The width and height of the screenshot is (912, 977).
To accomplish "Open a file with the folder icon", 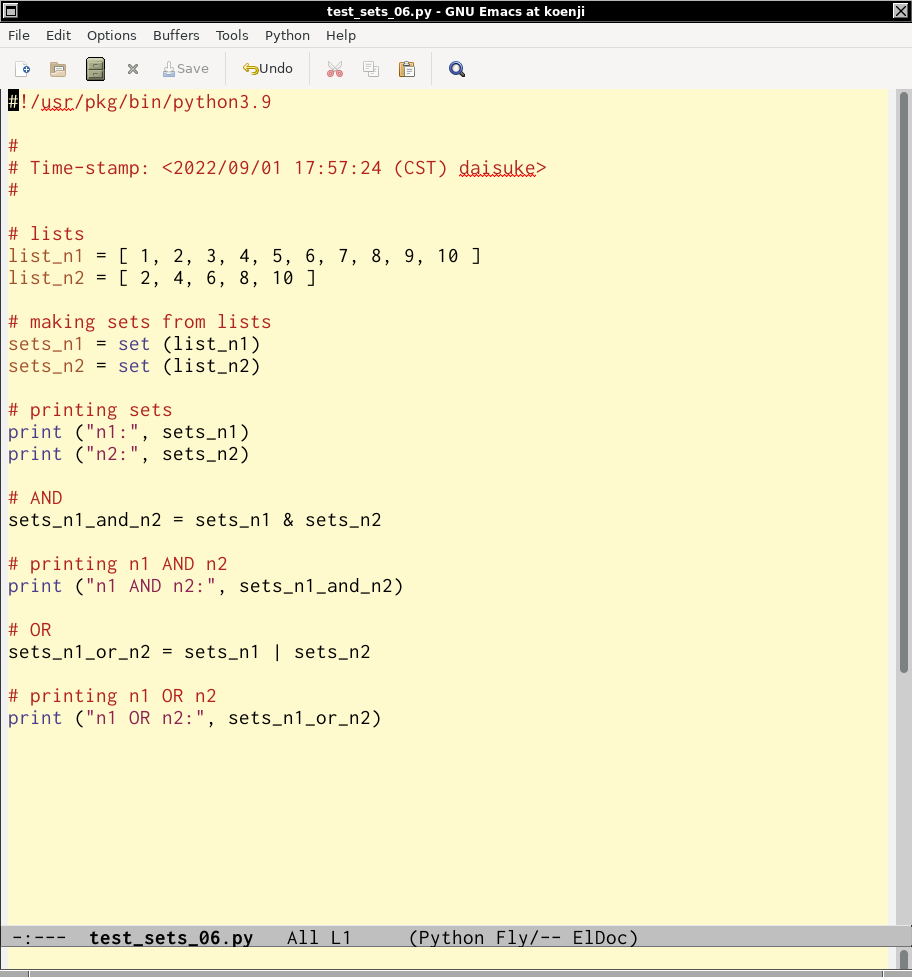I will 58,69.
